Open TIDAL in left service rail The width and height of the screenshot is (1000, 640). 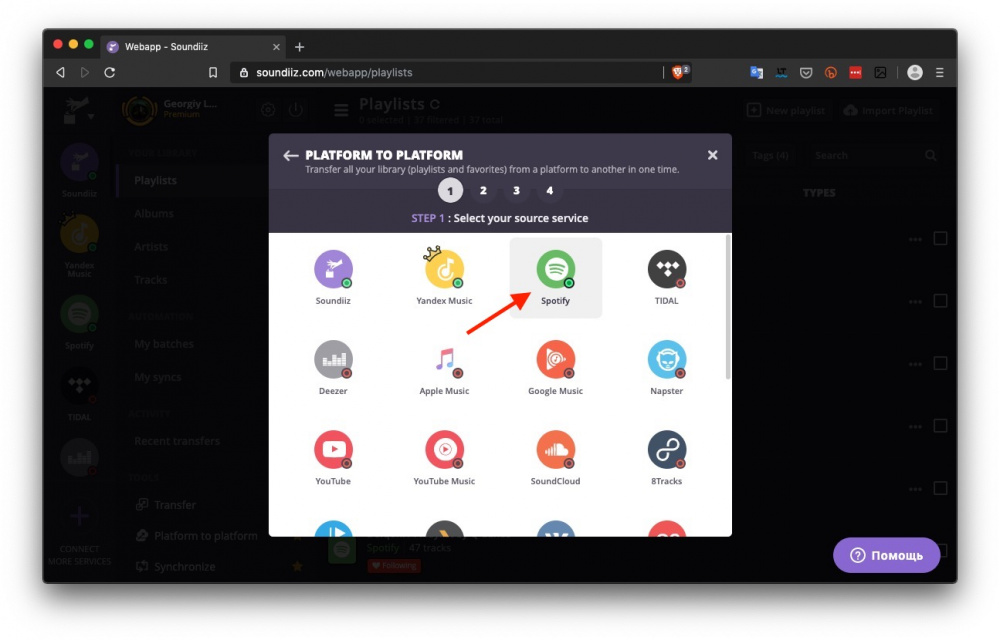pos(79,394)
